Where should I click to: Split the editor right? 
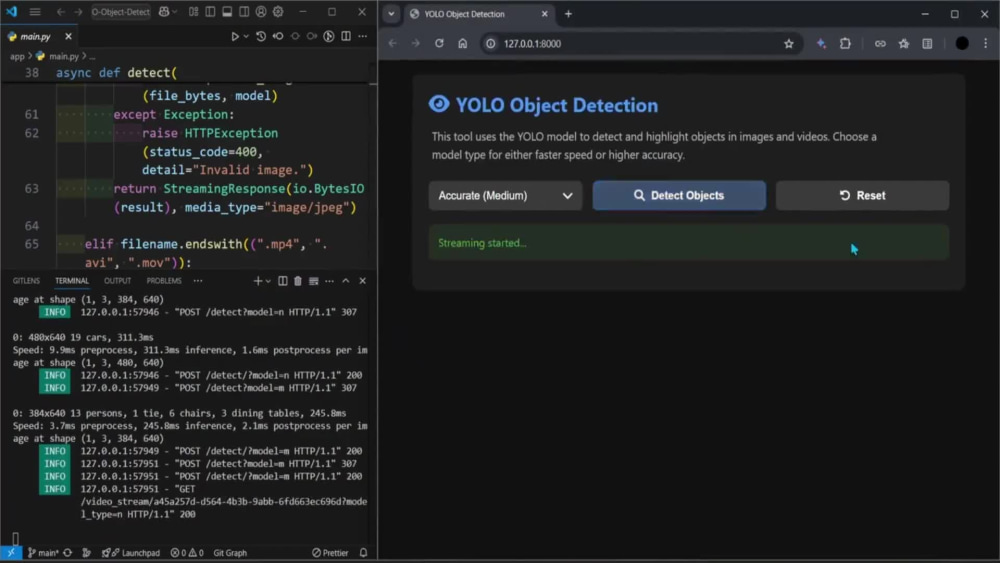coord(346,36)
